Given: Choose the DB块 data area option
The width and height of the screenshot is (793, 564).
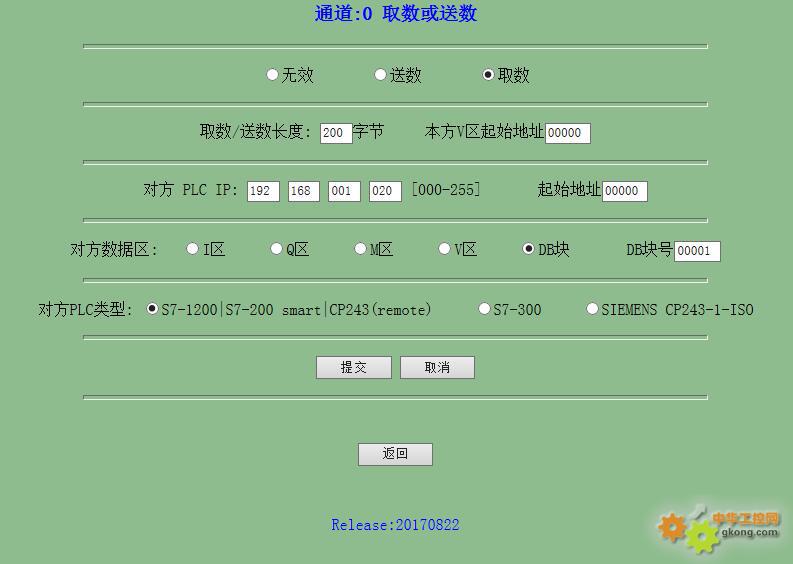Looking at the screenshot, I should (x=528, y=249).
